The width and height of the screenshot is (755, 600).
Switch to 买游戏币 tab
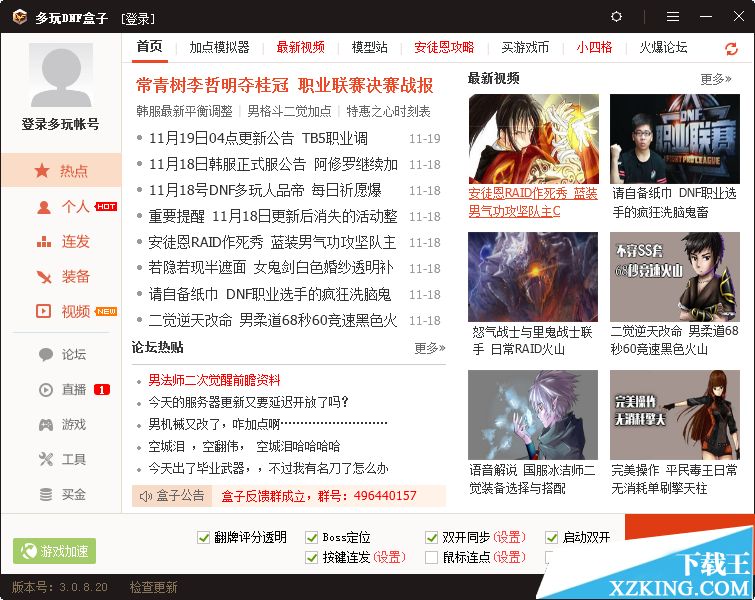point(525,47)
